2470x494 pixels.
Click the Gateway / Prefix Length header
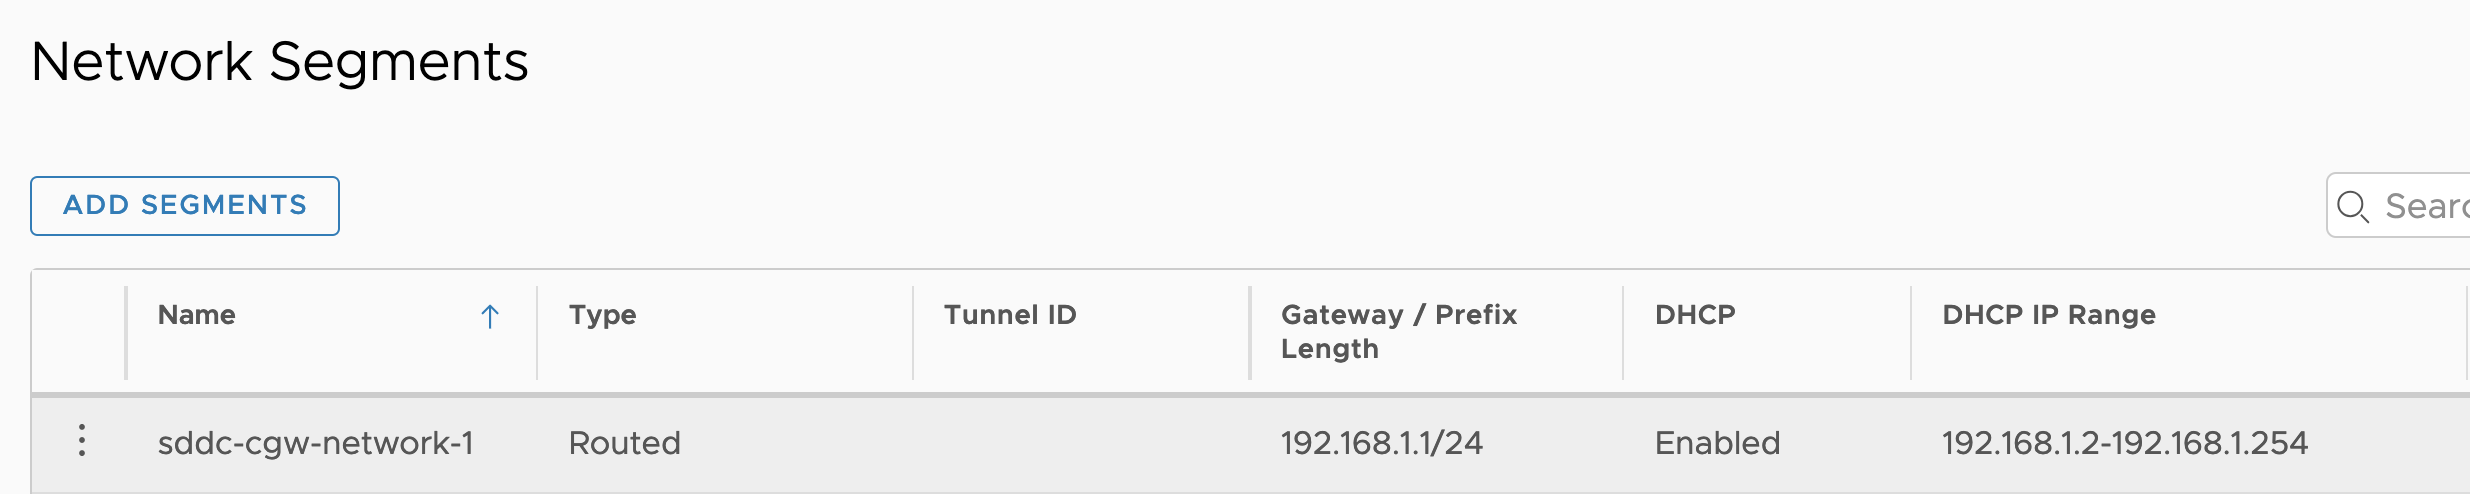[1397, 331]
